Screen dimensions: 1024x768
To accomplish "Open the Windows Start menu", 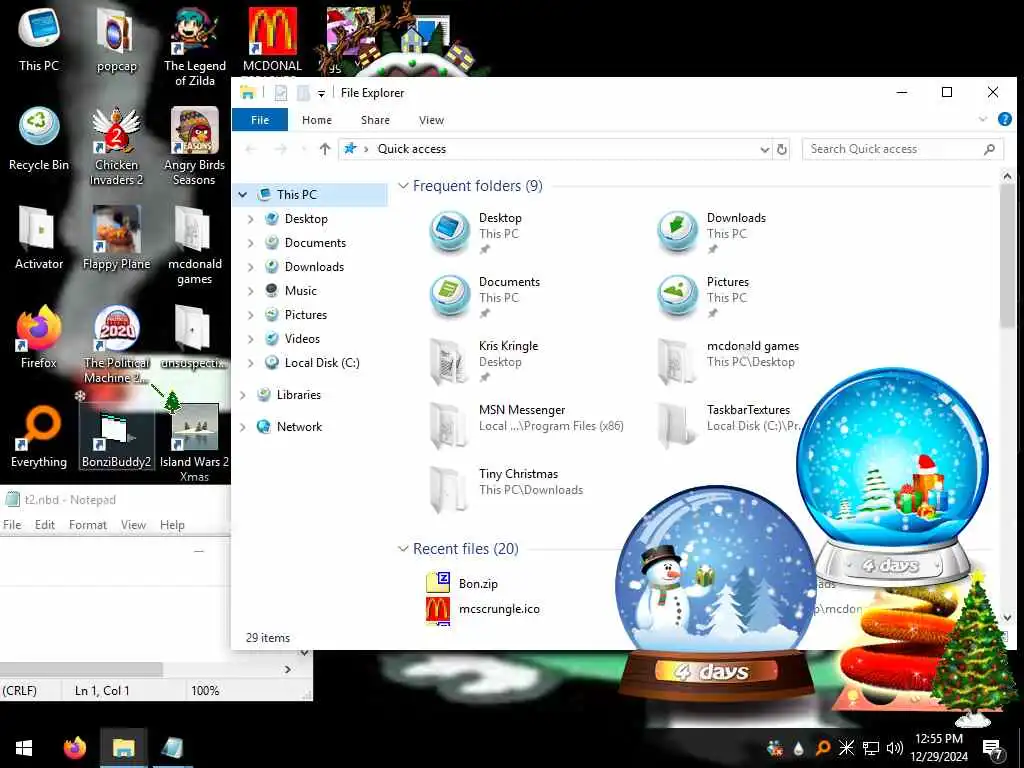I will (24, 748).
